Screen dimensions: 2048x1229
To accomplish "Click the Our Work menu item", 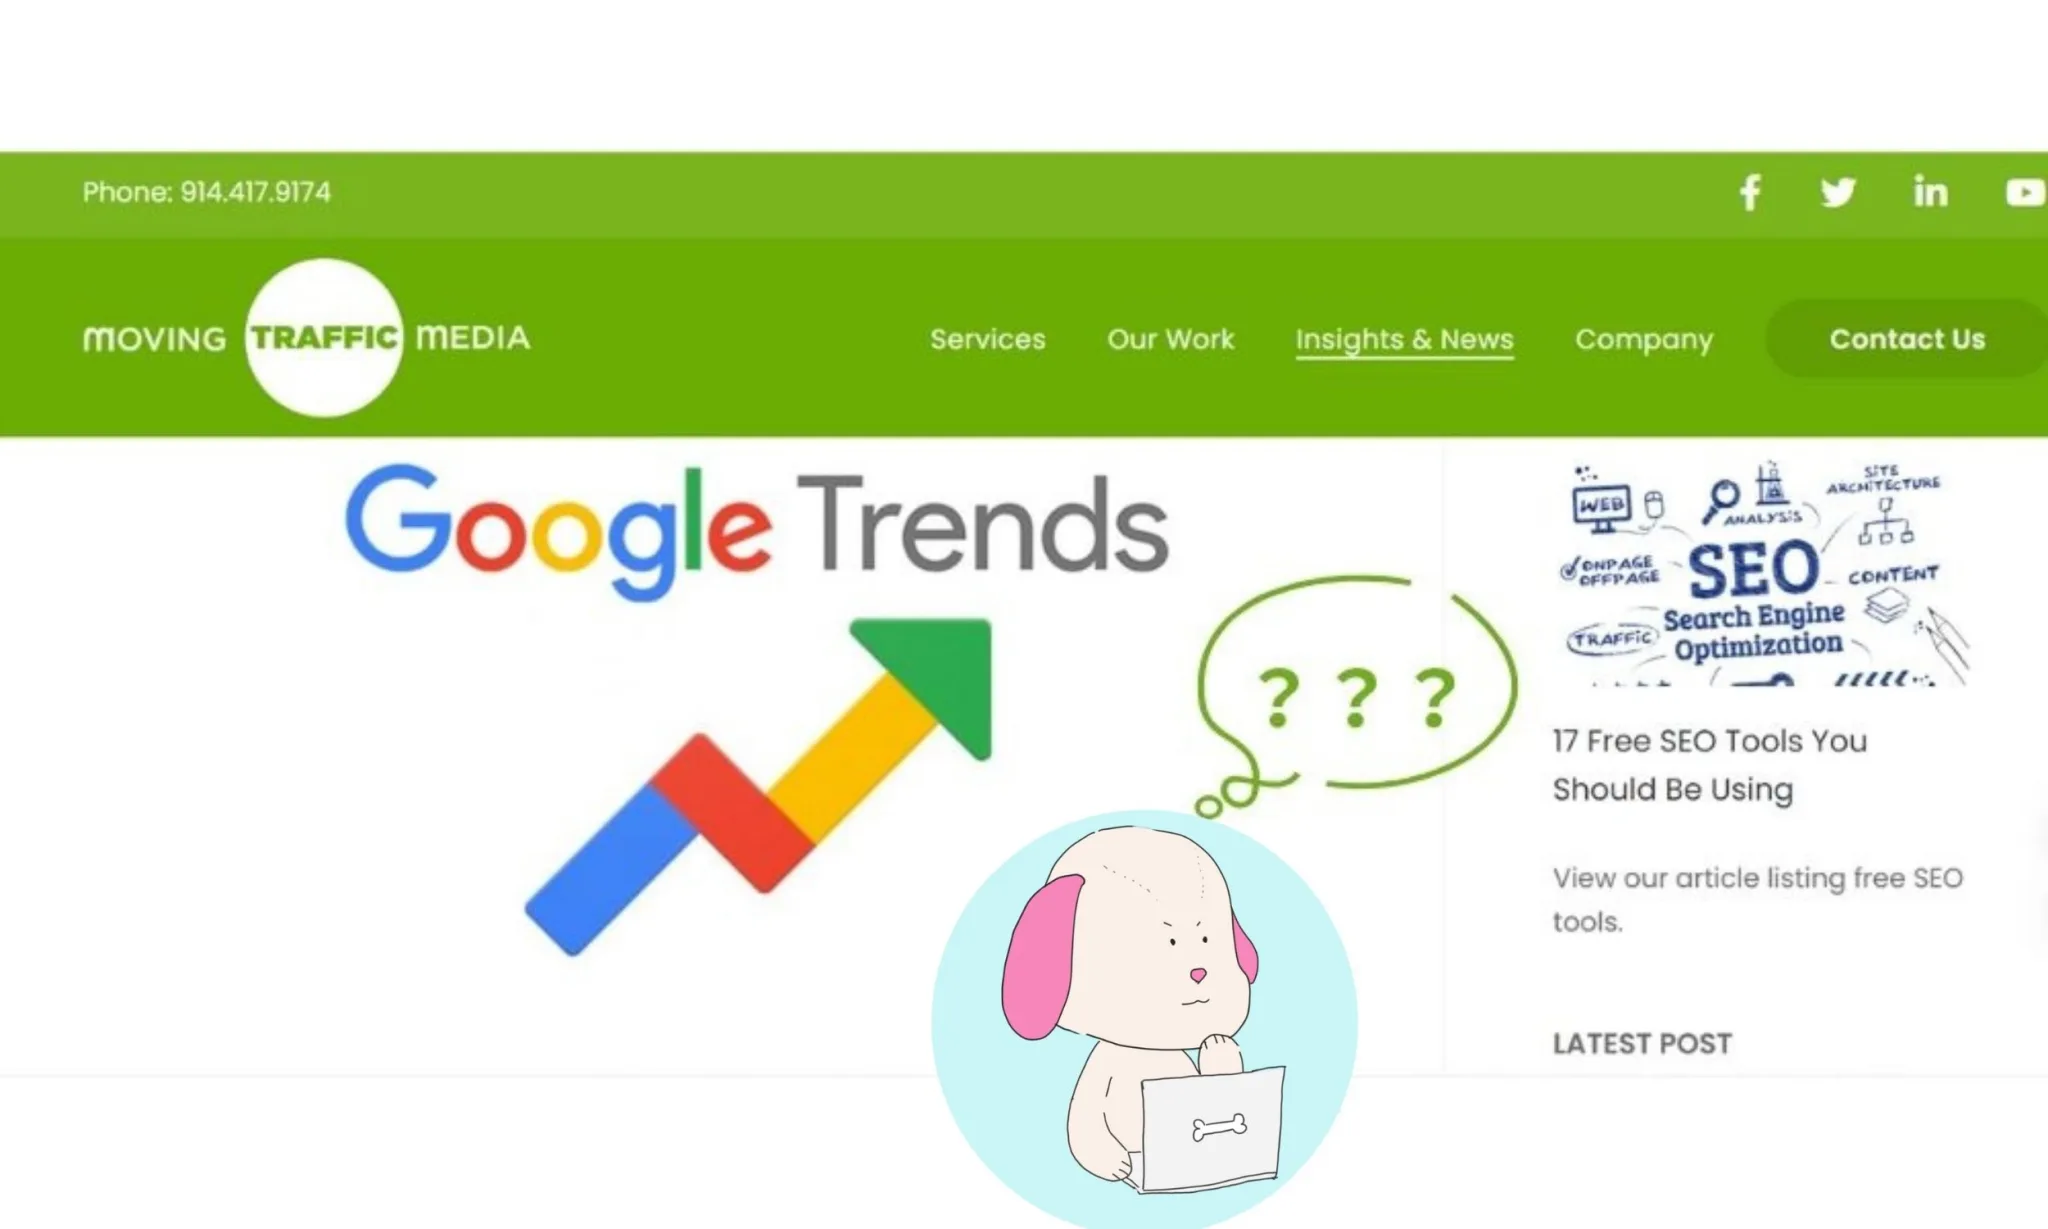I will click(x=1170, y=339).
